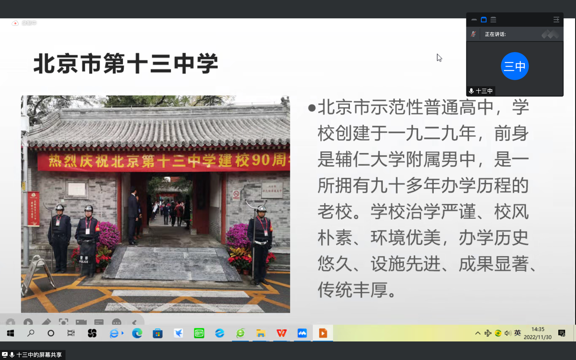Open the green 360 browser icon

[240, 333]
